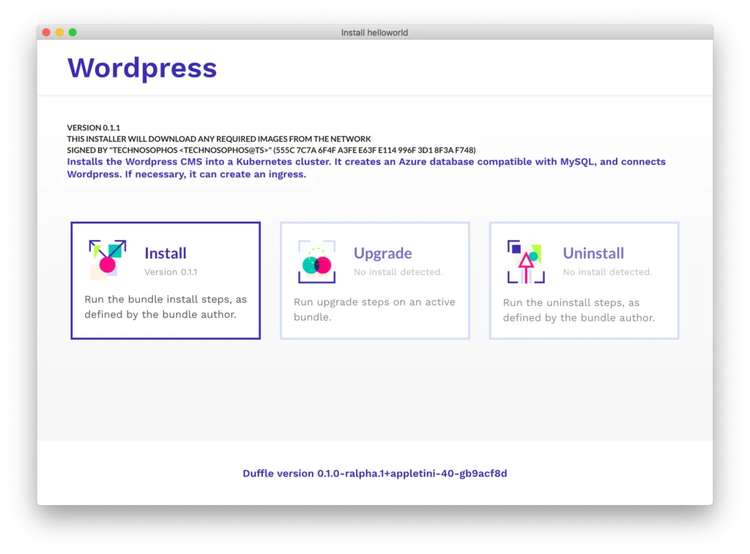
Task: Click the Duffle version text in footer
Action: (374, 474)
